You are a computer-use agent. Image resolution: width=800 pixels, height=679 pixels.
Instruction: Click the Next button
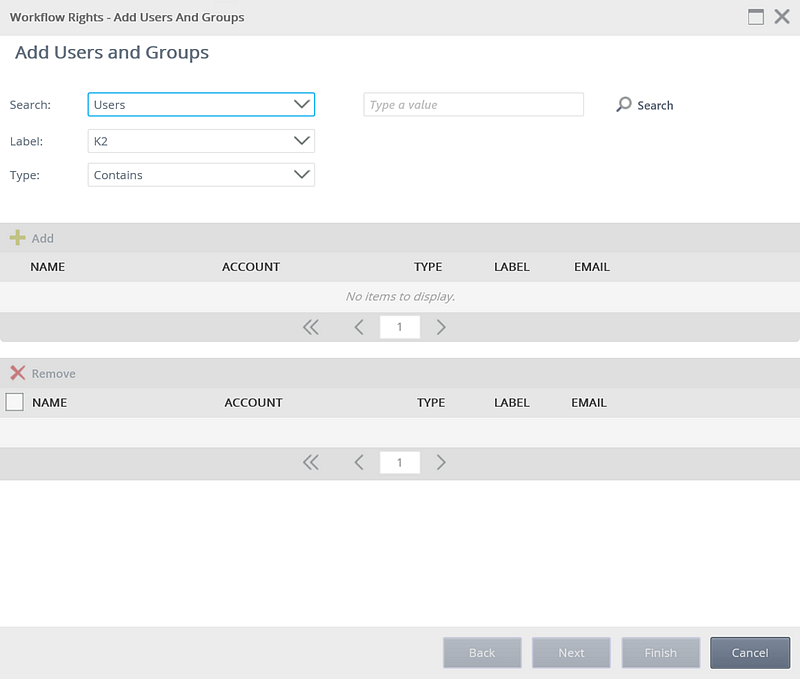point(571,652)
